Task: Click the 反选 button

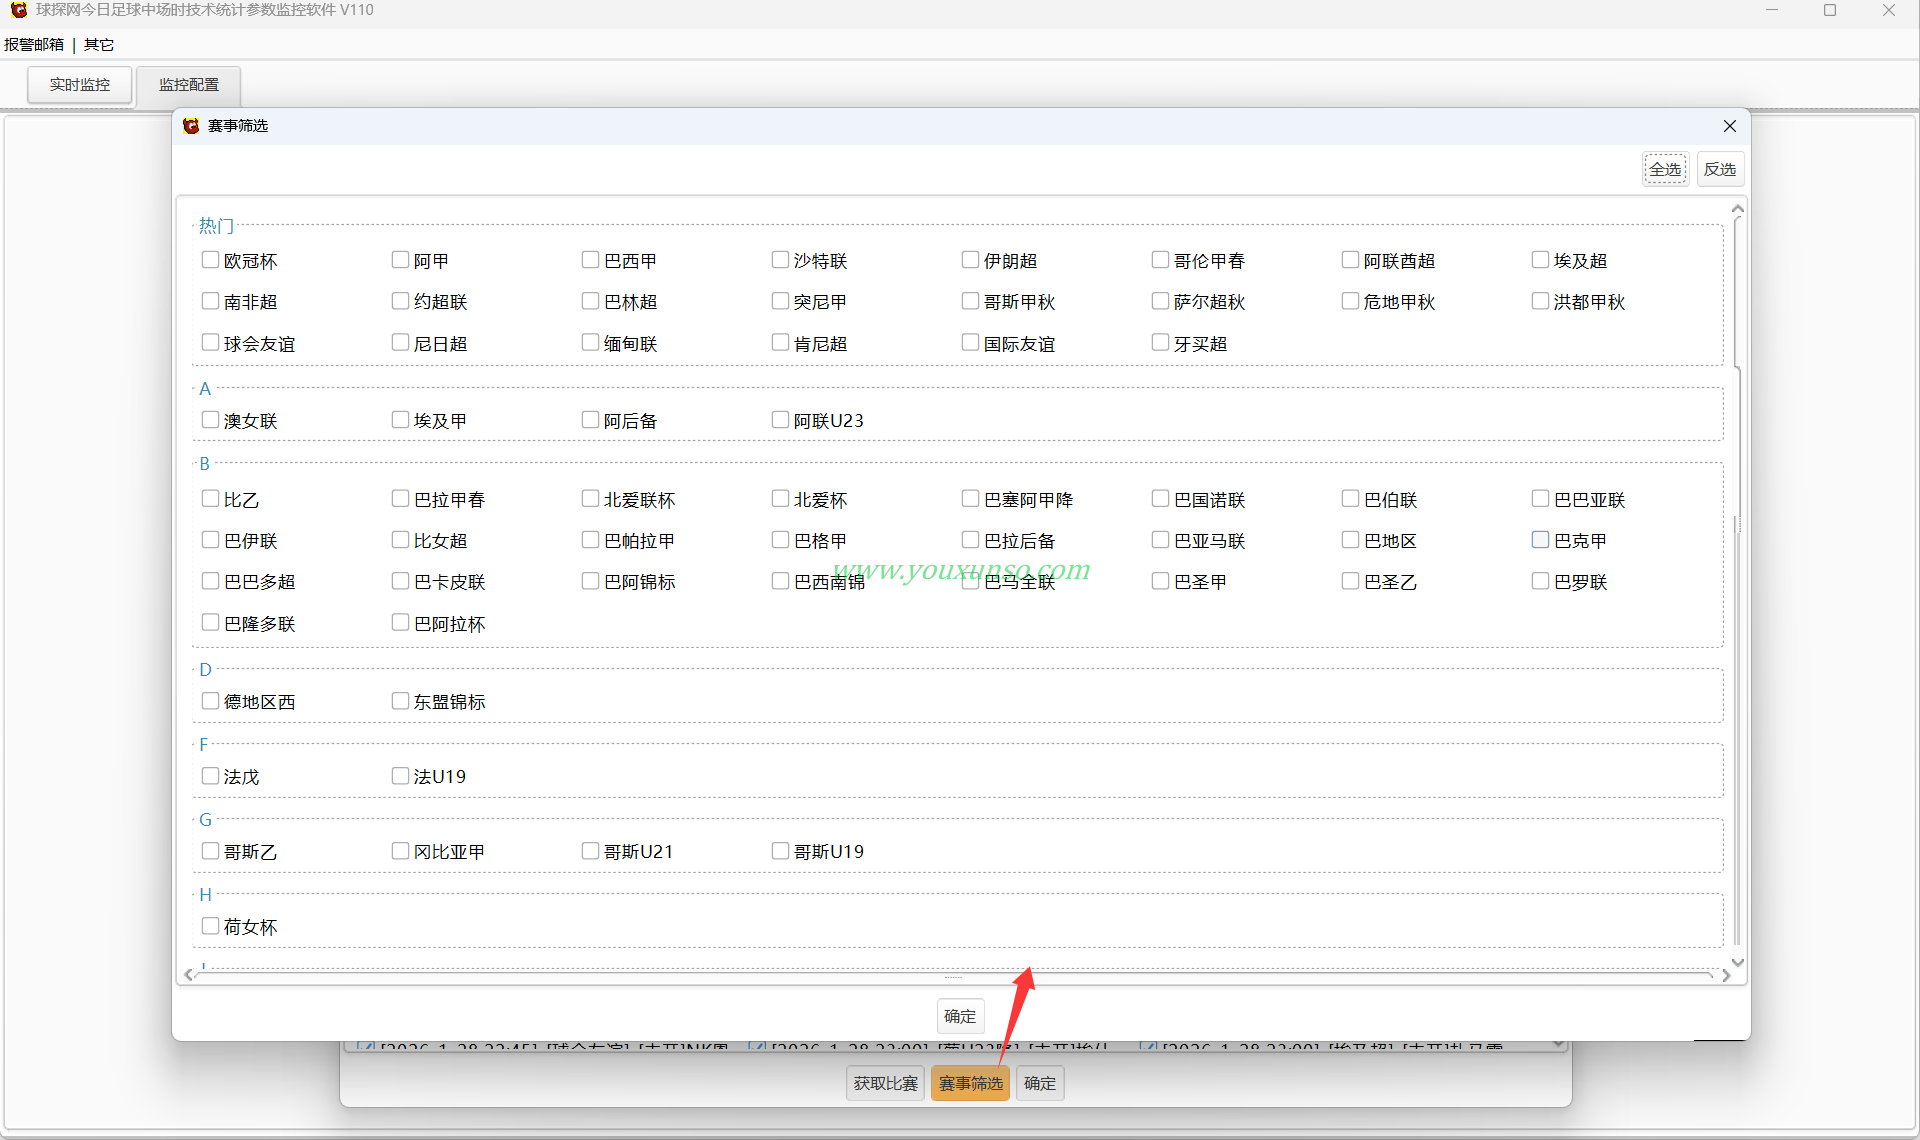Action: click(x=1720, y=169)
